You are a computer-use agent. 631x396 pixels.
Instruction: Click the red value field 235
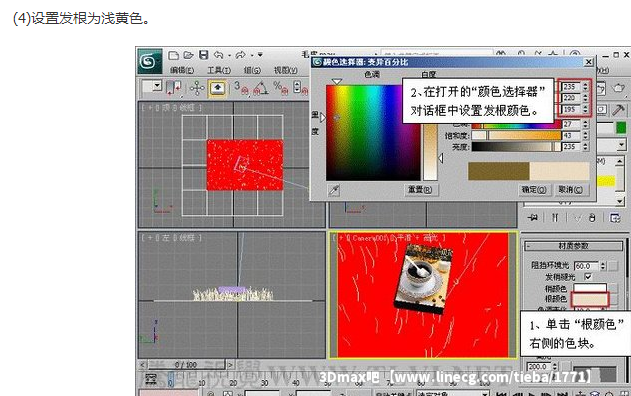pyautogui.click(x=571, y=87)
